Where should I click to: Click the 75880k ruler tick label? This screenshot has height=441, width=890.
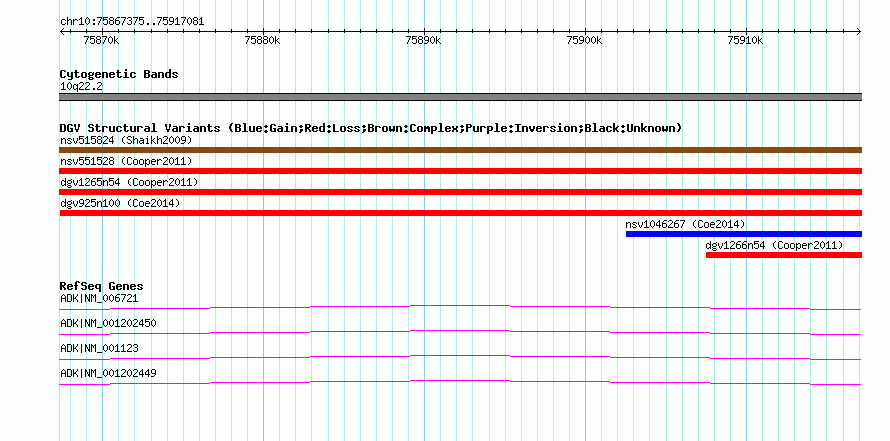[x=262, y=41]
